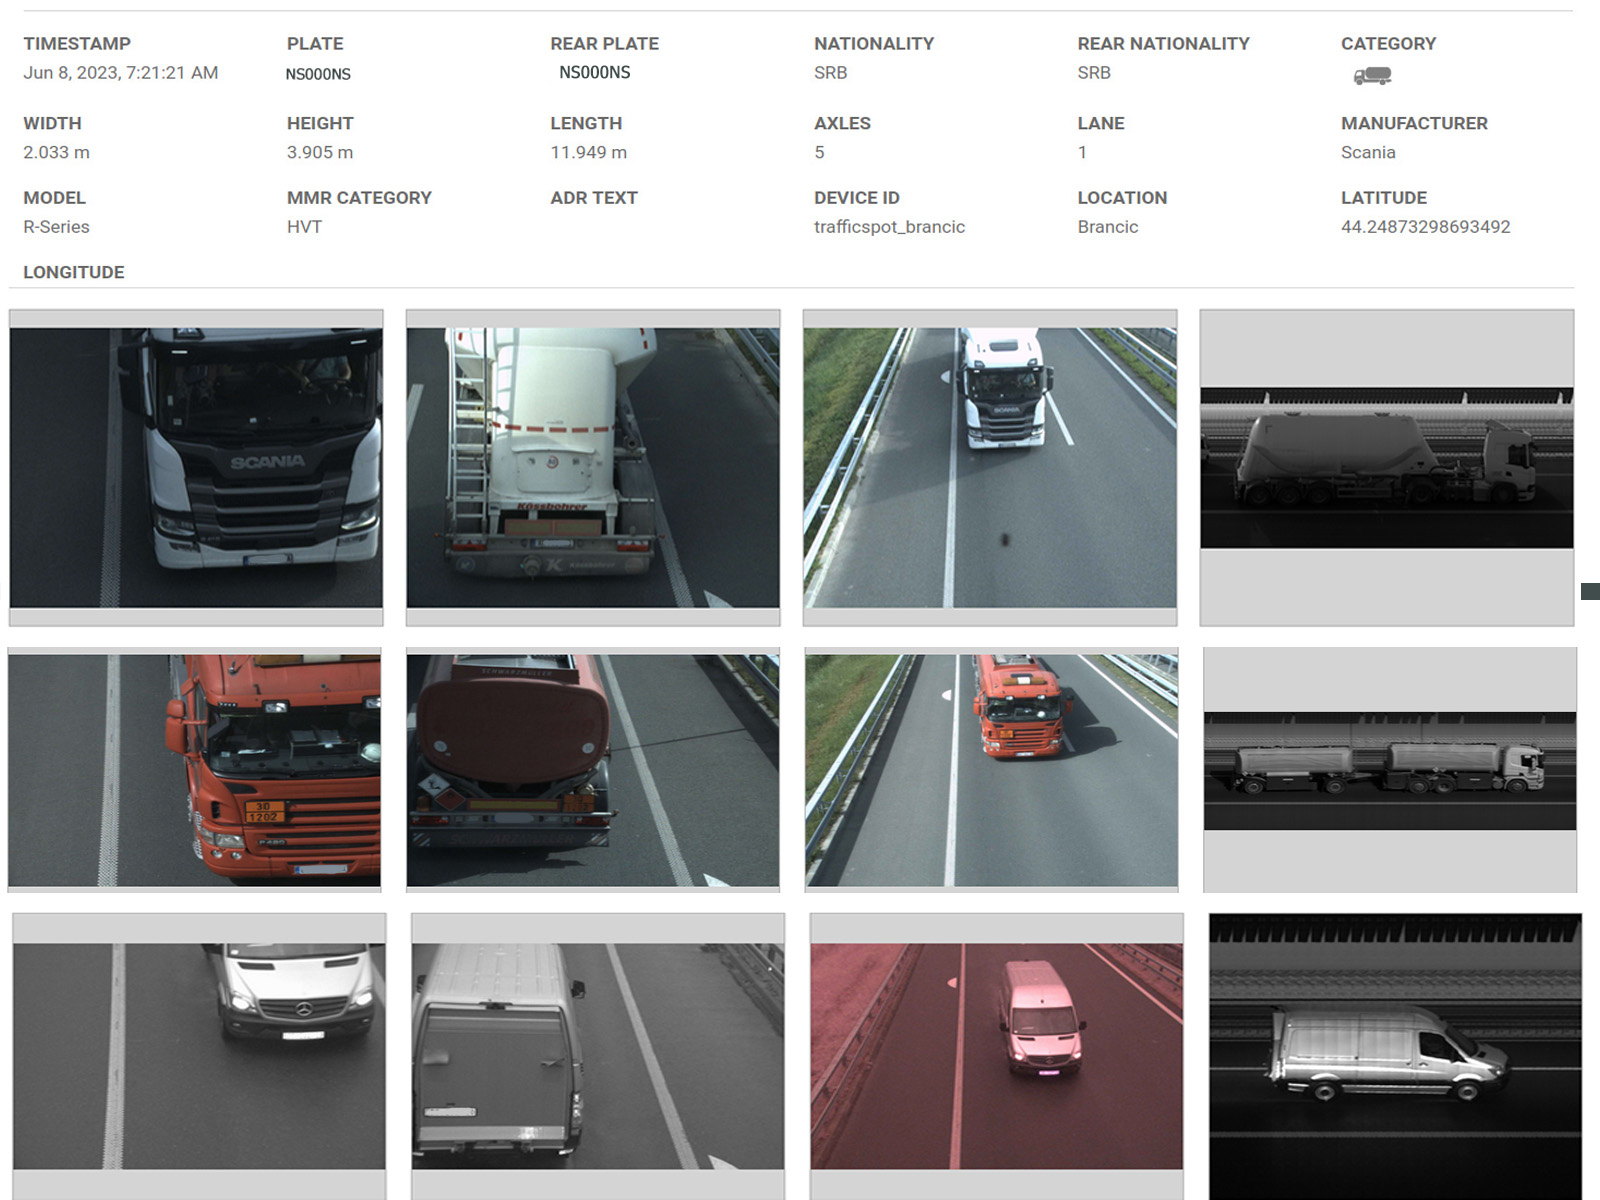Open grayscale side profile of truck with trailer
The width and height of the screenshot is (1600, 1200).
coord(1390,770)
